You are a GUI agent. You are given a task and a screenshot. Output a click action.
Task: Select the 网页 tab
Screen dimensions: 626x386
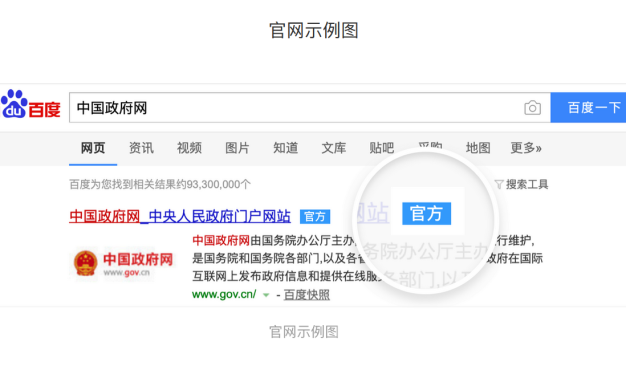point(93,148)
